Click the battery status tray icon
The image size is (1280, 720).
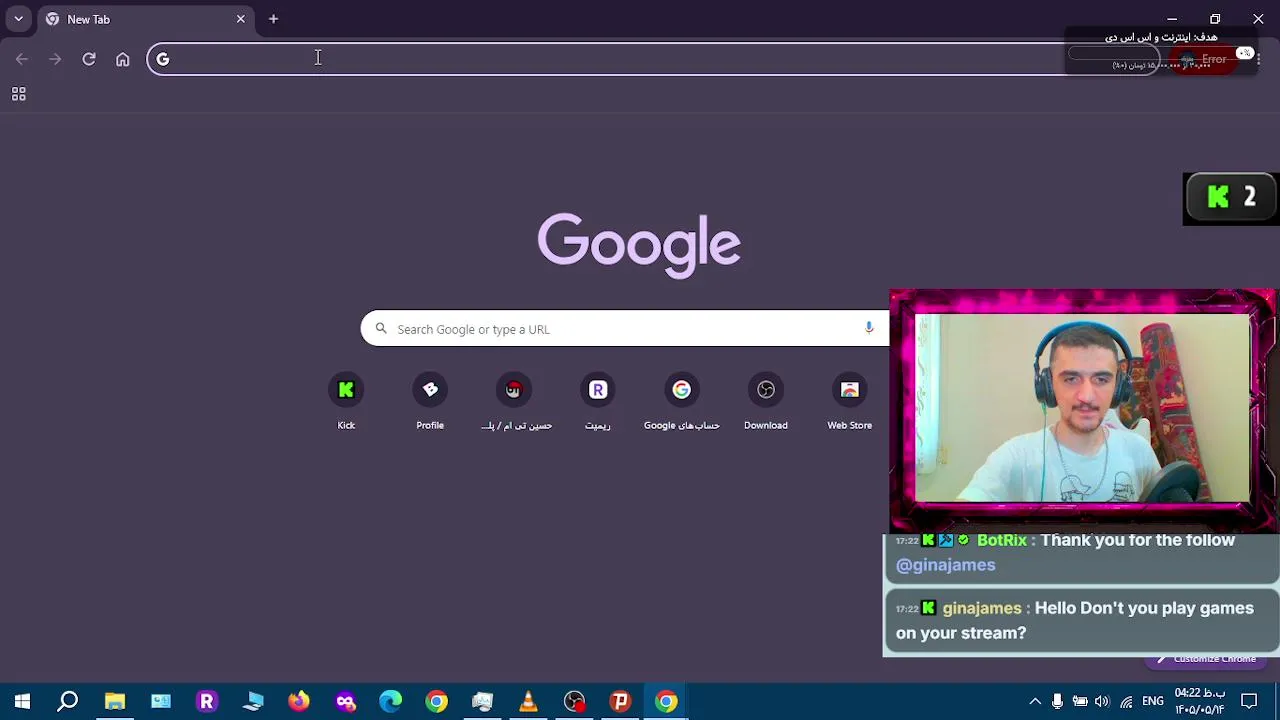(x=1080, y=701)
